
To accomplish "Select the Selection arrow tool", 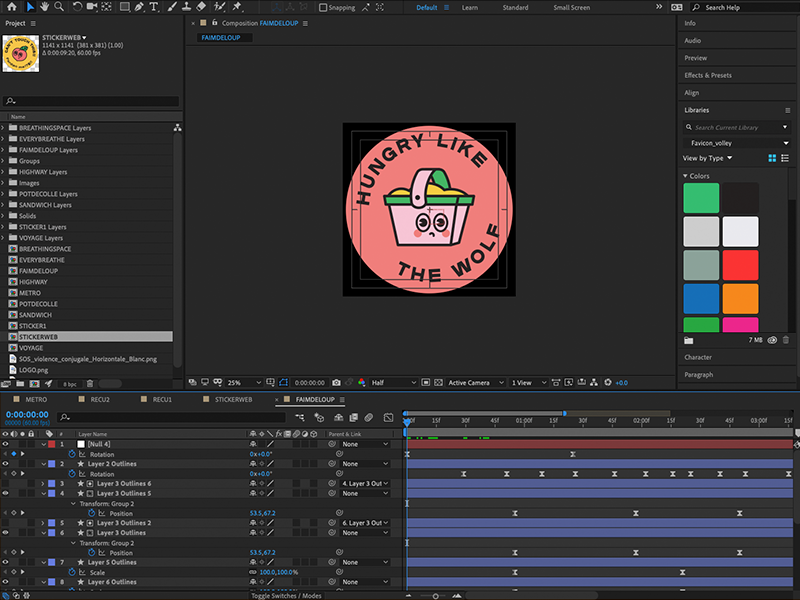I will point(30,7).
